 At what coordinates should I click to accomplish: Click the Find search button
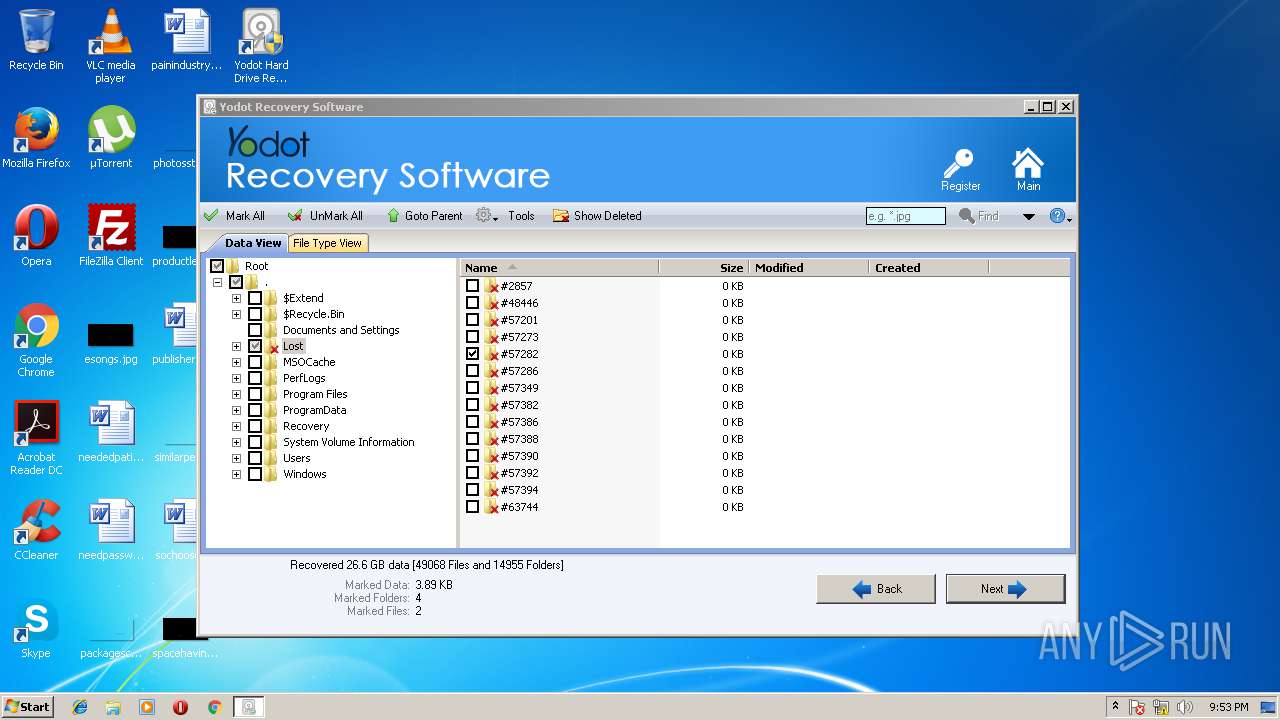click(979, 216)
